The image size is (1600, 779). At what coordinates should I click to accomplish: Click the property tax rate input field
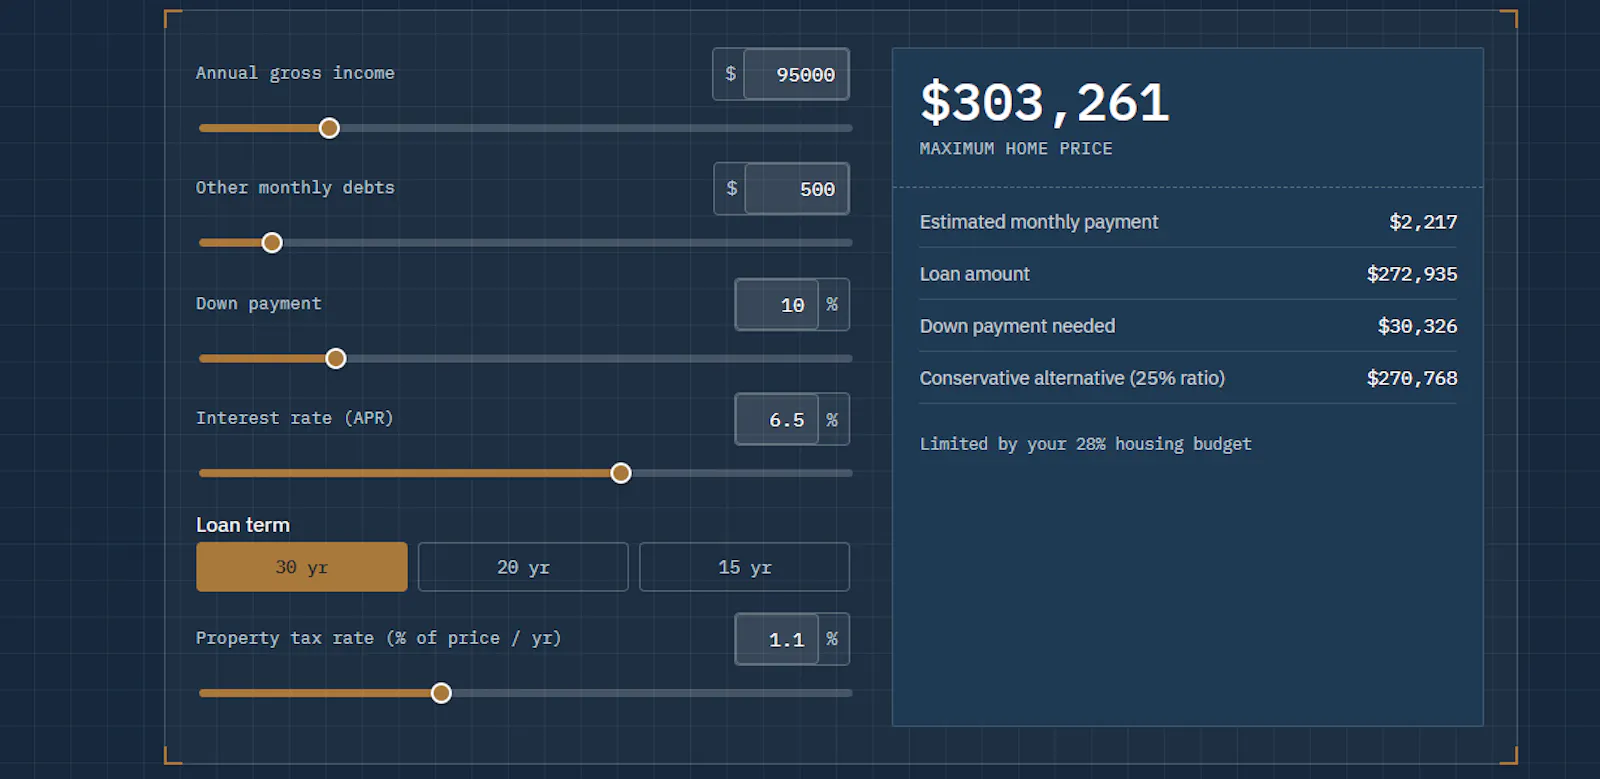pyautogui.click(x=777, y=639)
